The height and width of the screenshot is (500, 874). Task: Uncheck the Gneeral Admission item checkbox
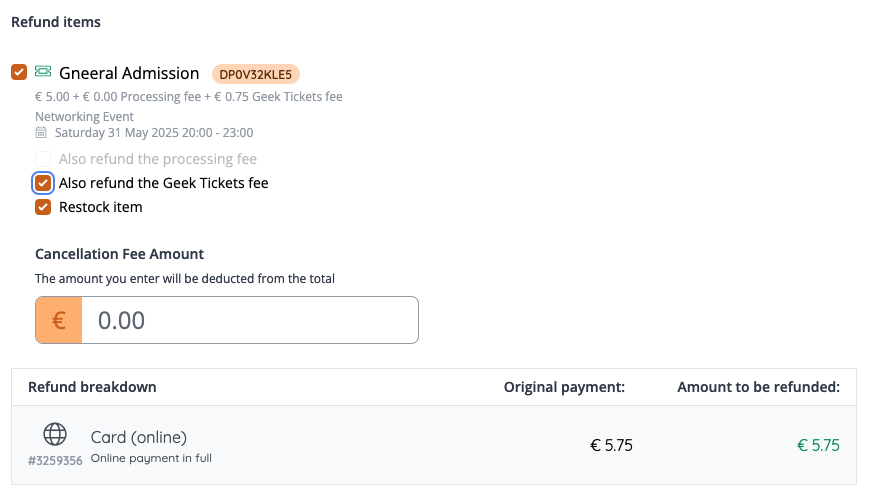[19, 72]
